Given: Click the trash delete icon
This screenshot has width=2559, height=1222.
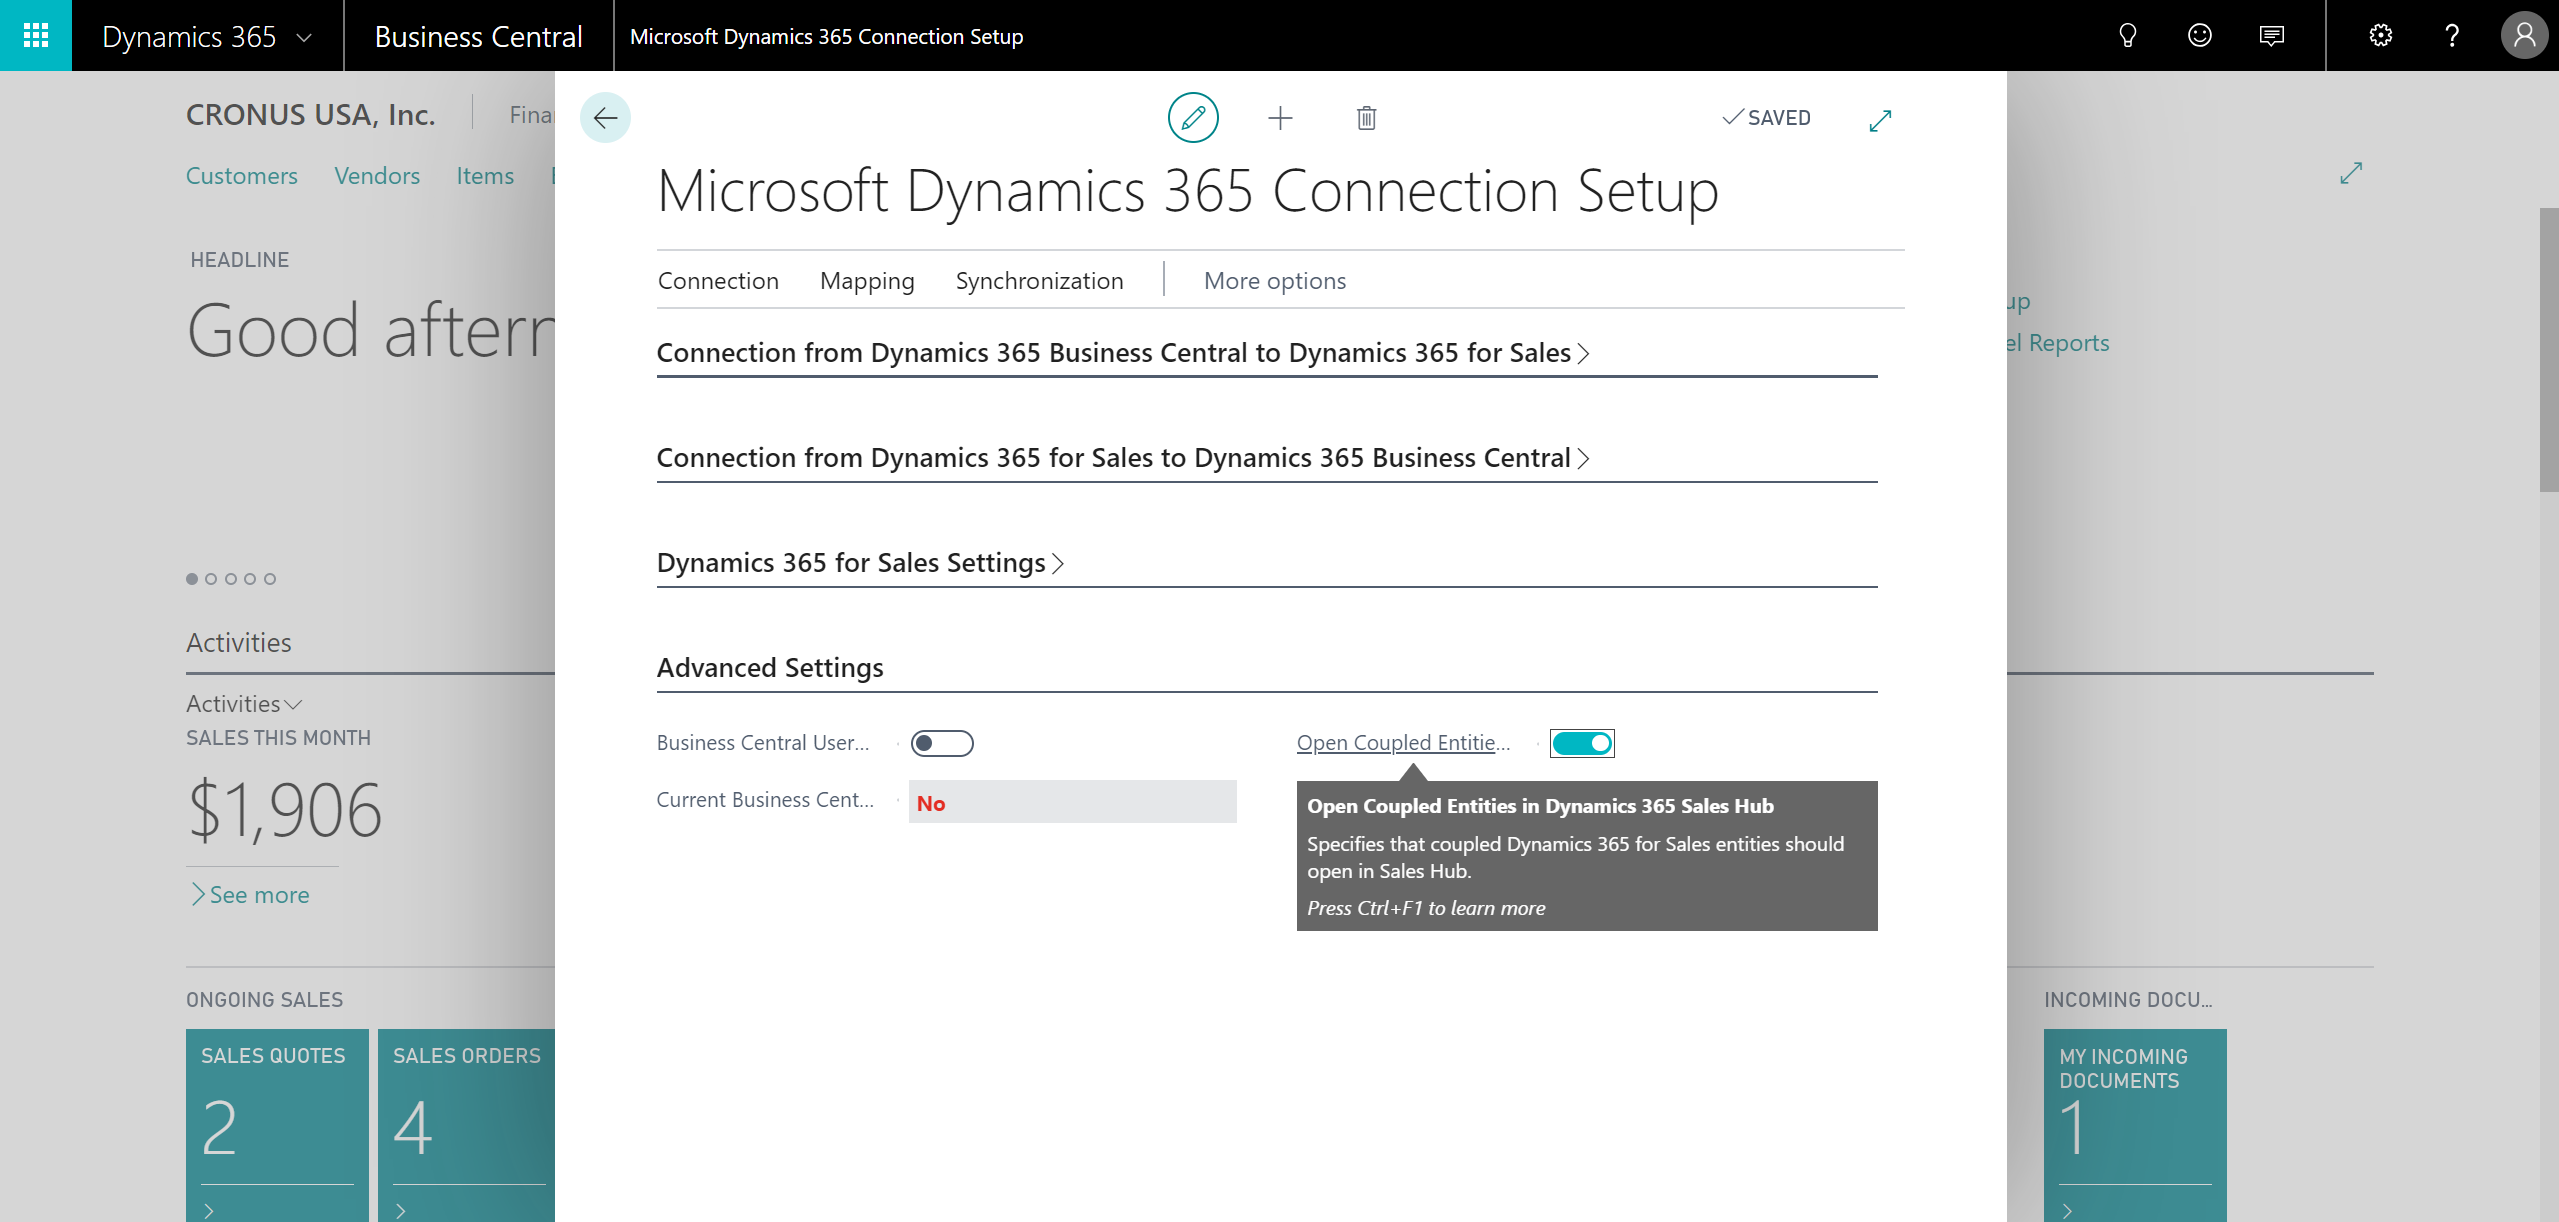Looking at the screenshot, I should point(1366,118).
